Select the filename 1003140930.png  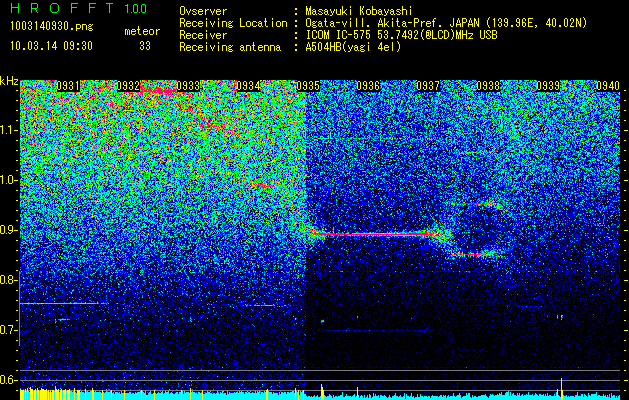point(52,27)
